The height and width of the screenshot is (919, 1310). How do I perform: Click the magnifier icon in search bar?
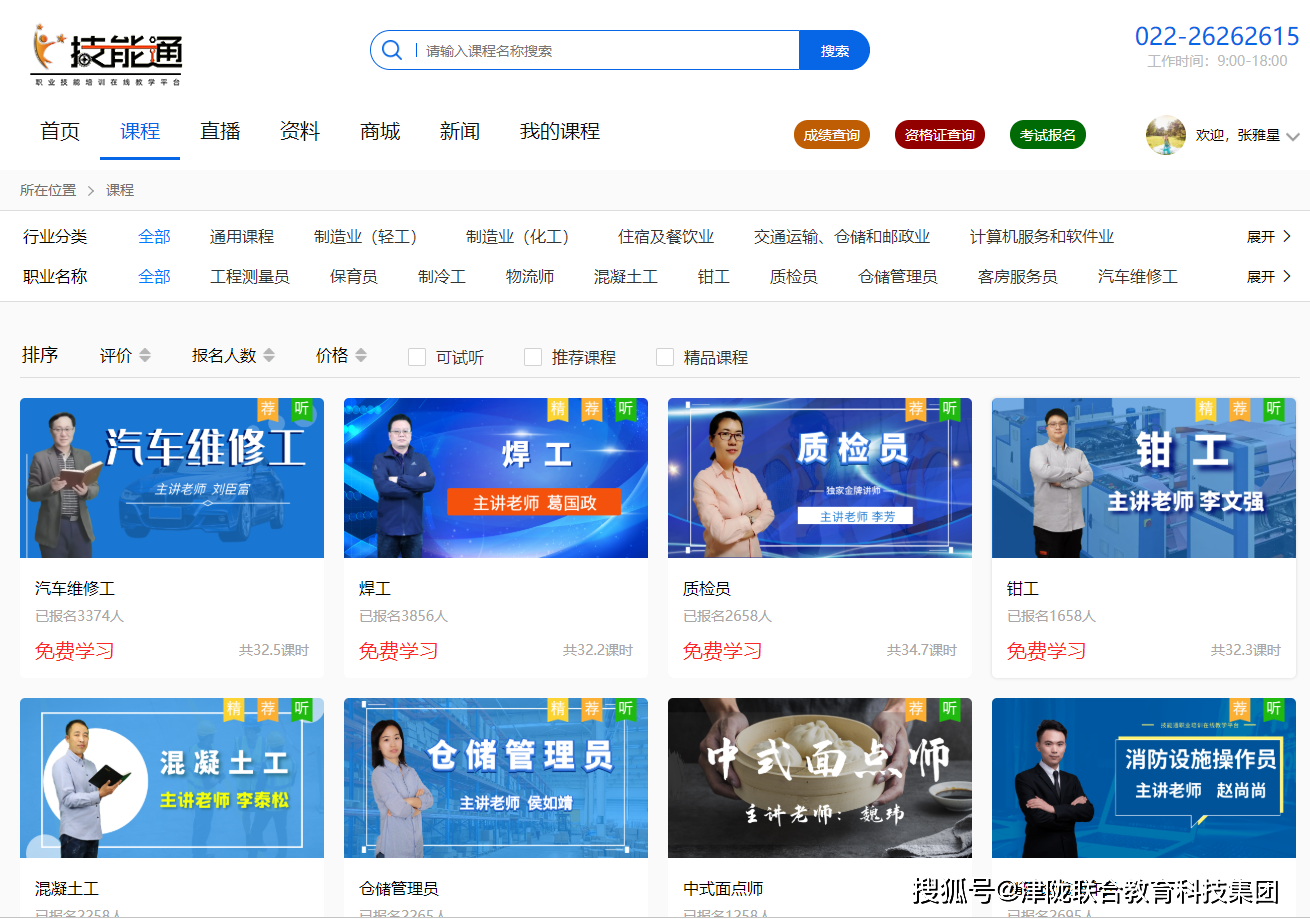tap(392, 50)
